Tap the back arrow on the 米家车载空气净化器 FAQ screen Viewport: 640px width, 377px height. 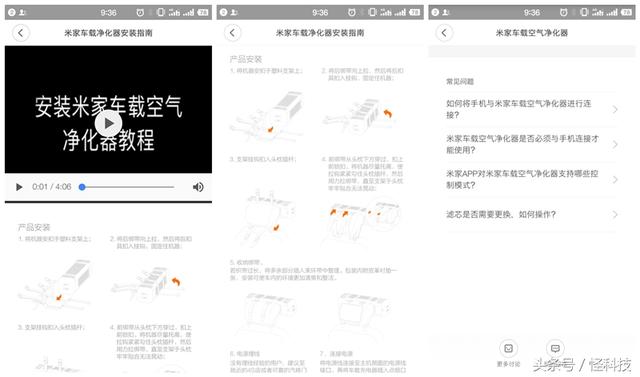click(x=444, y=33)
